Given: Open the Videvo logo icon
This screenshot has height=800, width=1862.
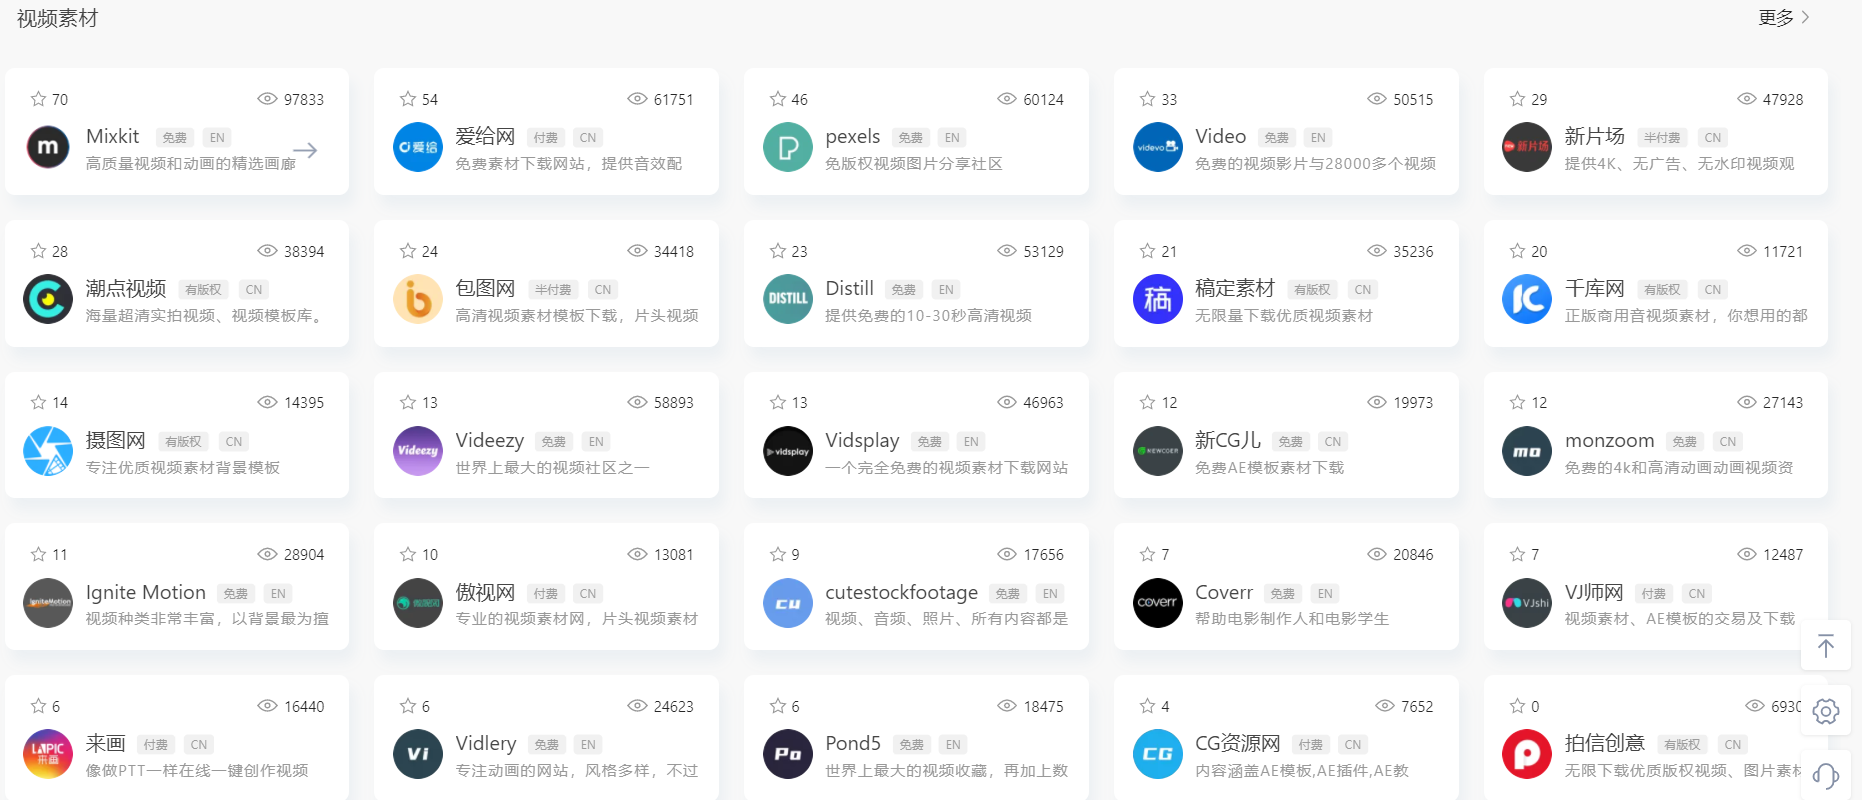Looking at the screenshot, I should tap(1158, 147).
